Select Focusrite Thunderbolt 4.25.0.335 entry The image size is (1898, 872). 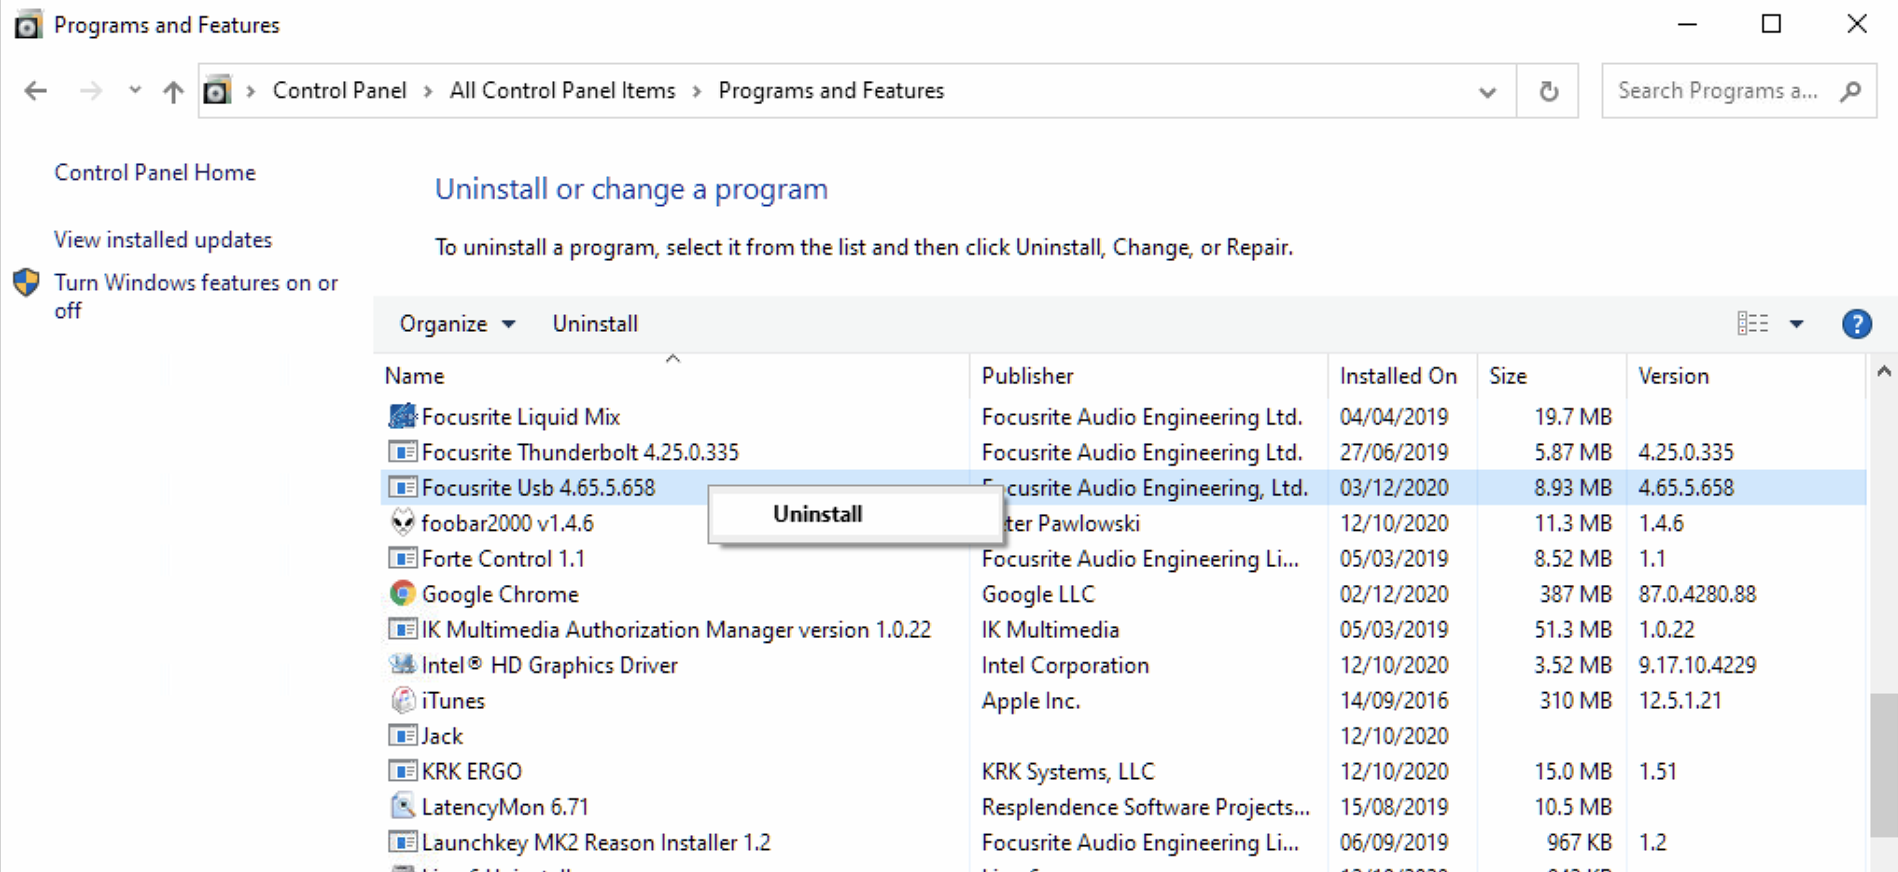coord(580,452)
